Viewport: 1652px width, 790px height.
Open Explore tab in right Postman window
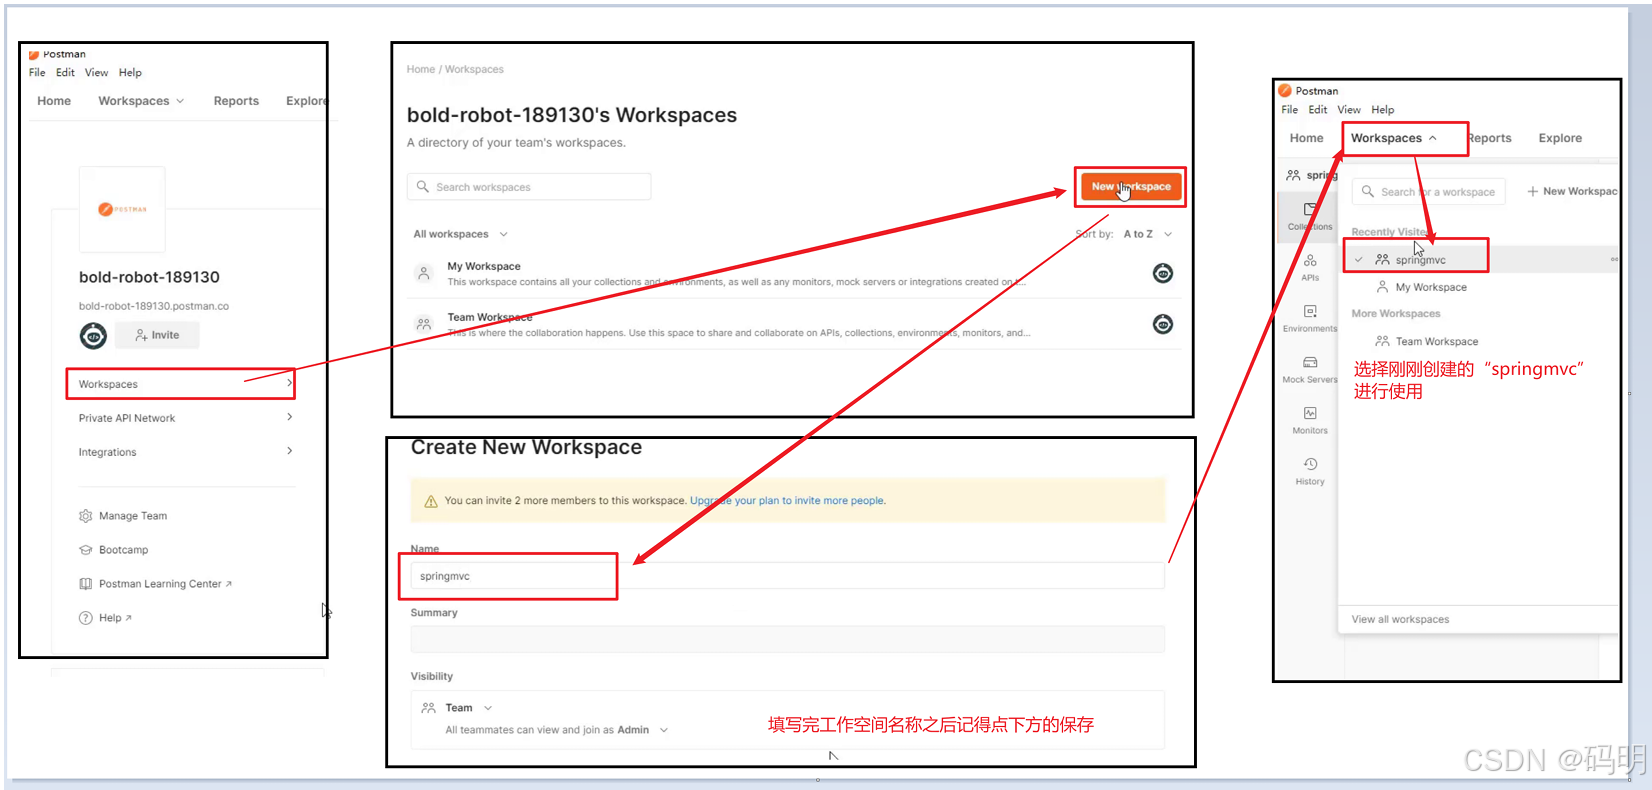[1560, 138]
